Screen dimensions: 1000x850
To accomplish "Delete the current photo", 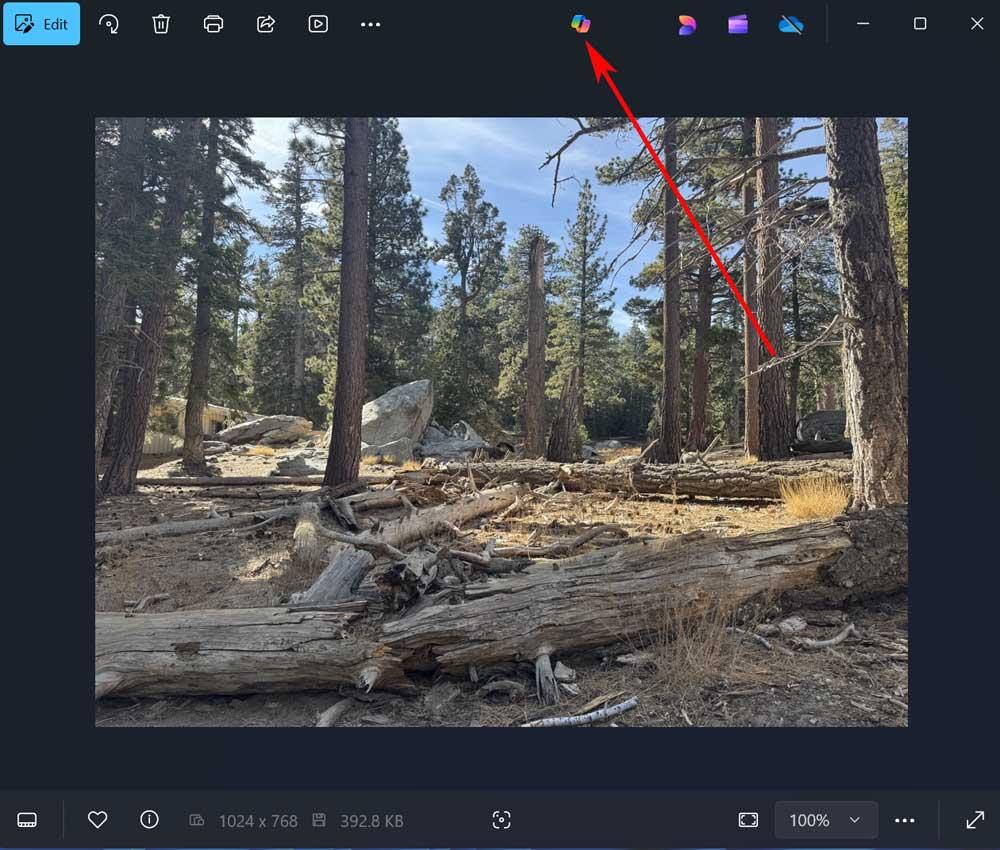I will 162,24.
